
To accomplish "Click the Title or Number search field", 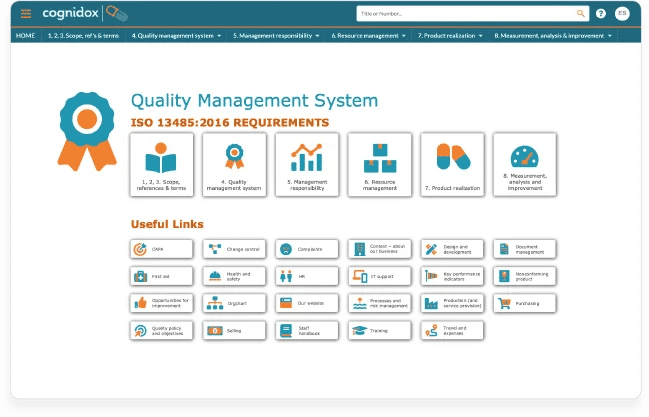I will [465, 13].
